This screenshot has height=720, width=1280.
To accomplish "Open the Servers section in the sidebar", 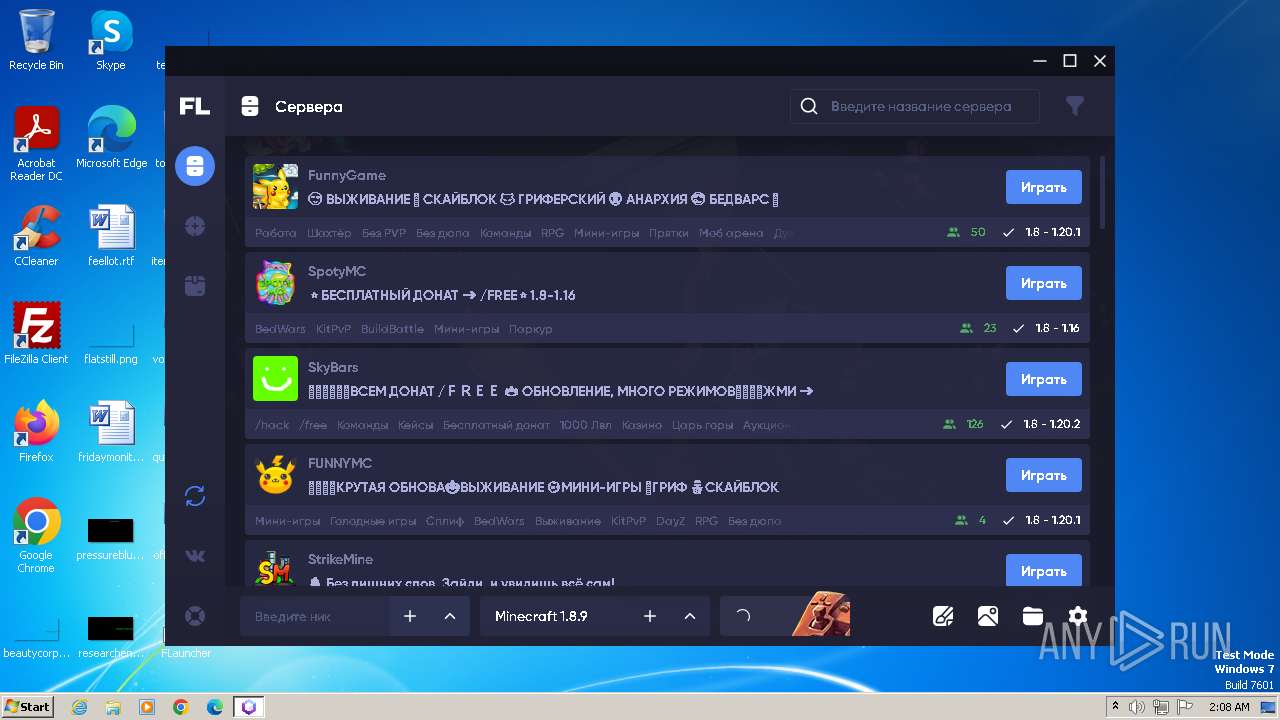I will tap(195, 166).
